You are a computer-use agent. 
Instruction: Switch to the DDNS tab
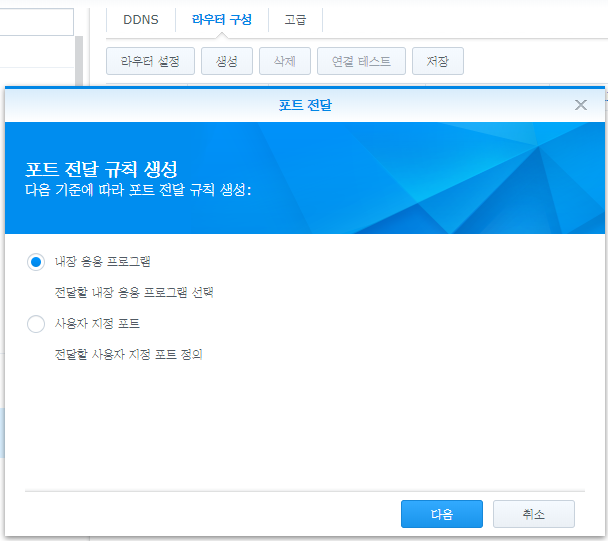pos(141,19)
